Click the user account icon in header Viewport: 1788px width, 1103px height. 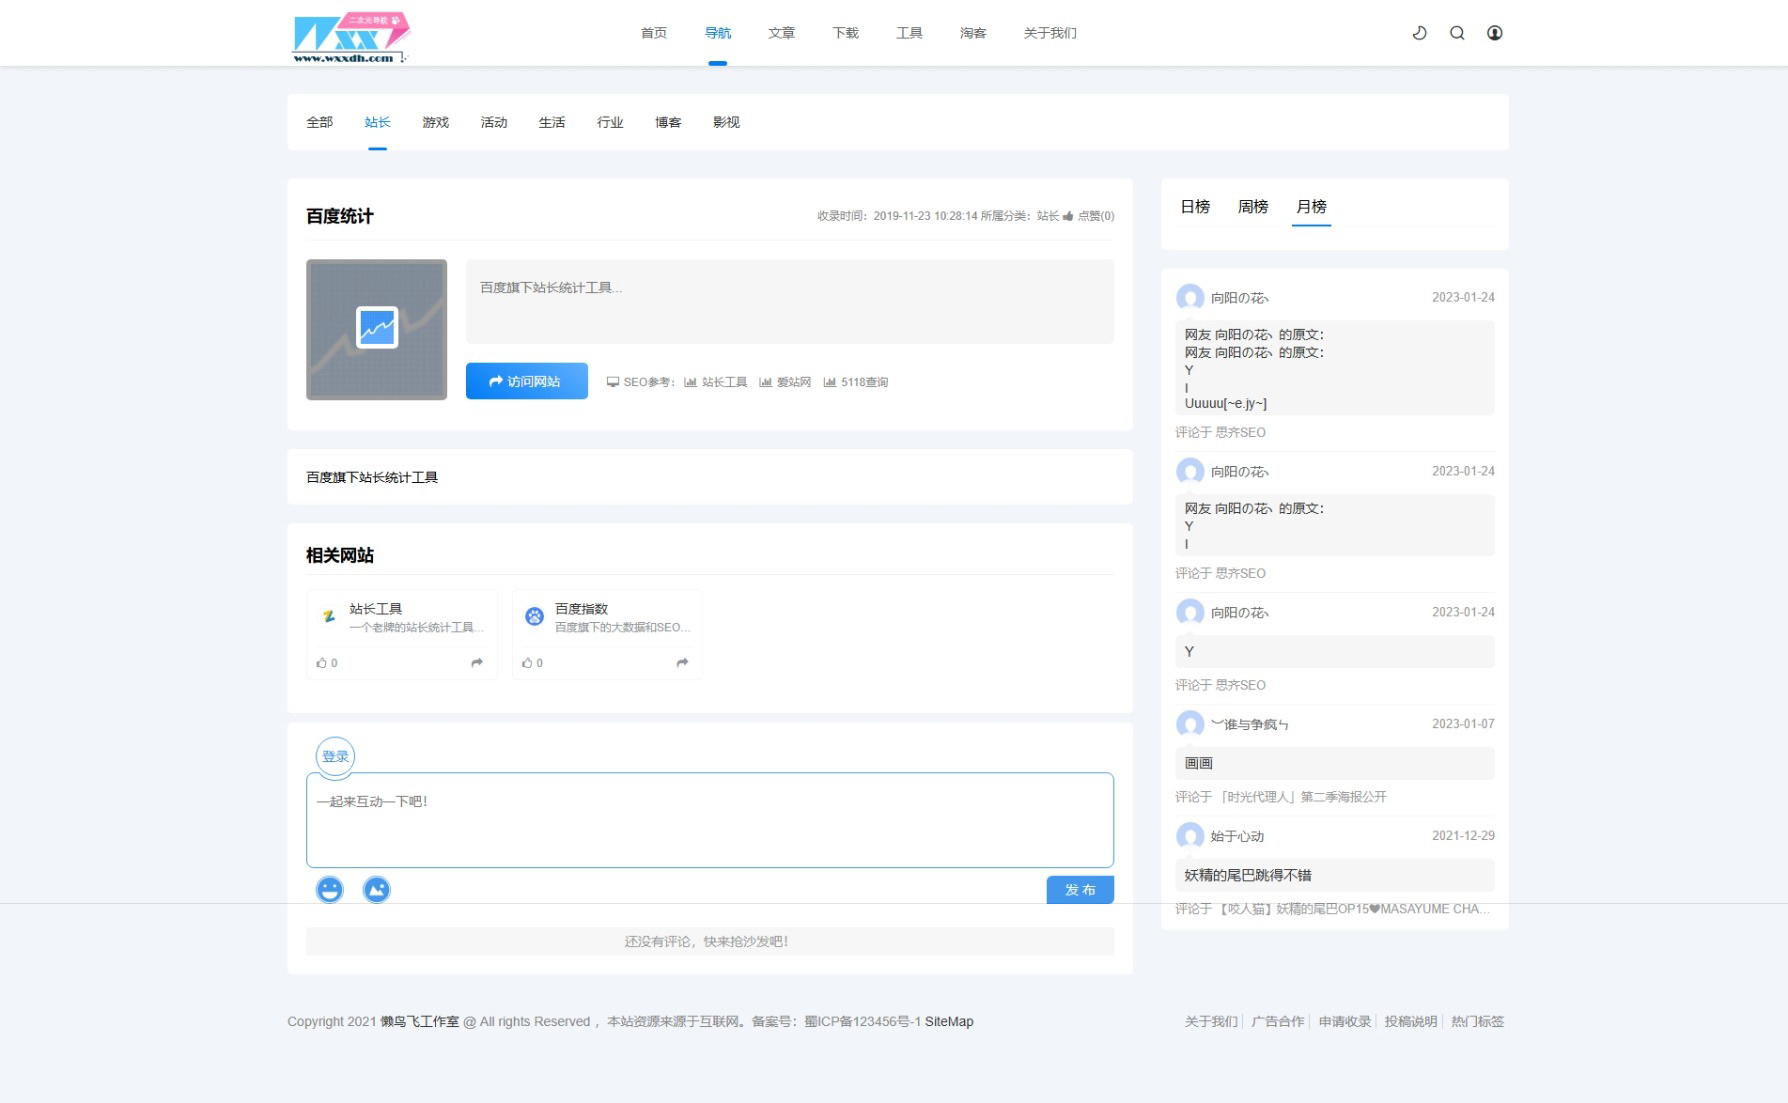(1494, 33)
